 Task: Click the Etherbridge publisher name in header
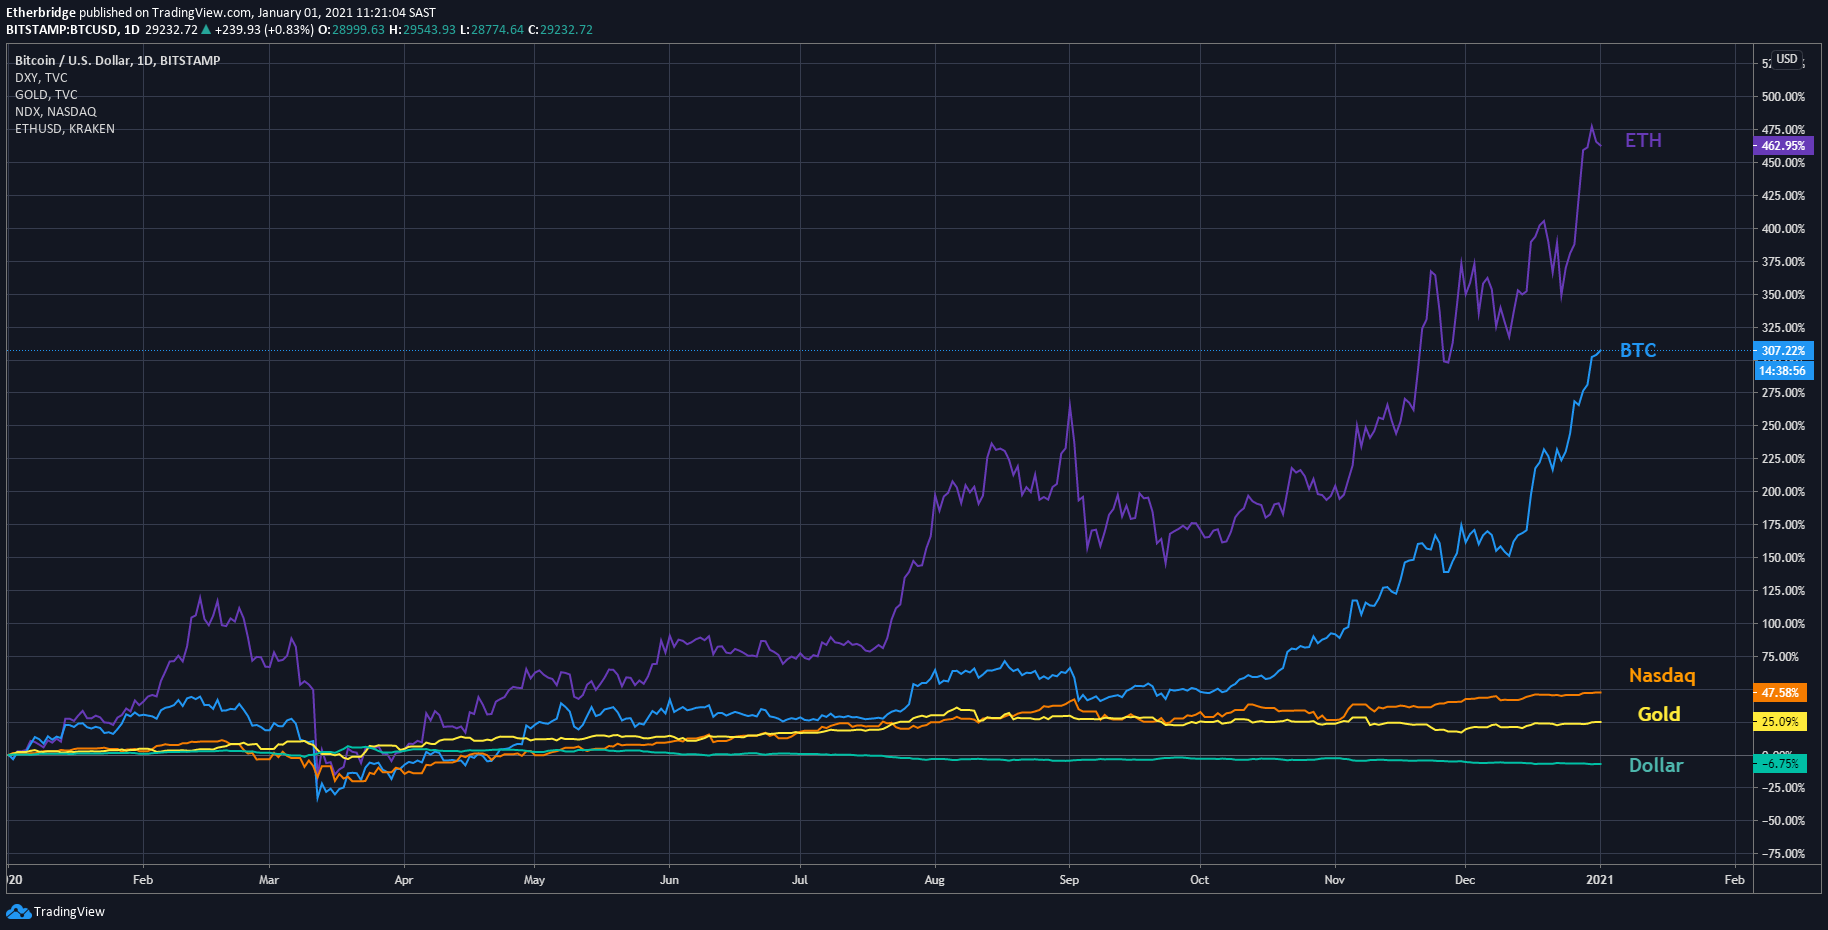click(41, 13)
